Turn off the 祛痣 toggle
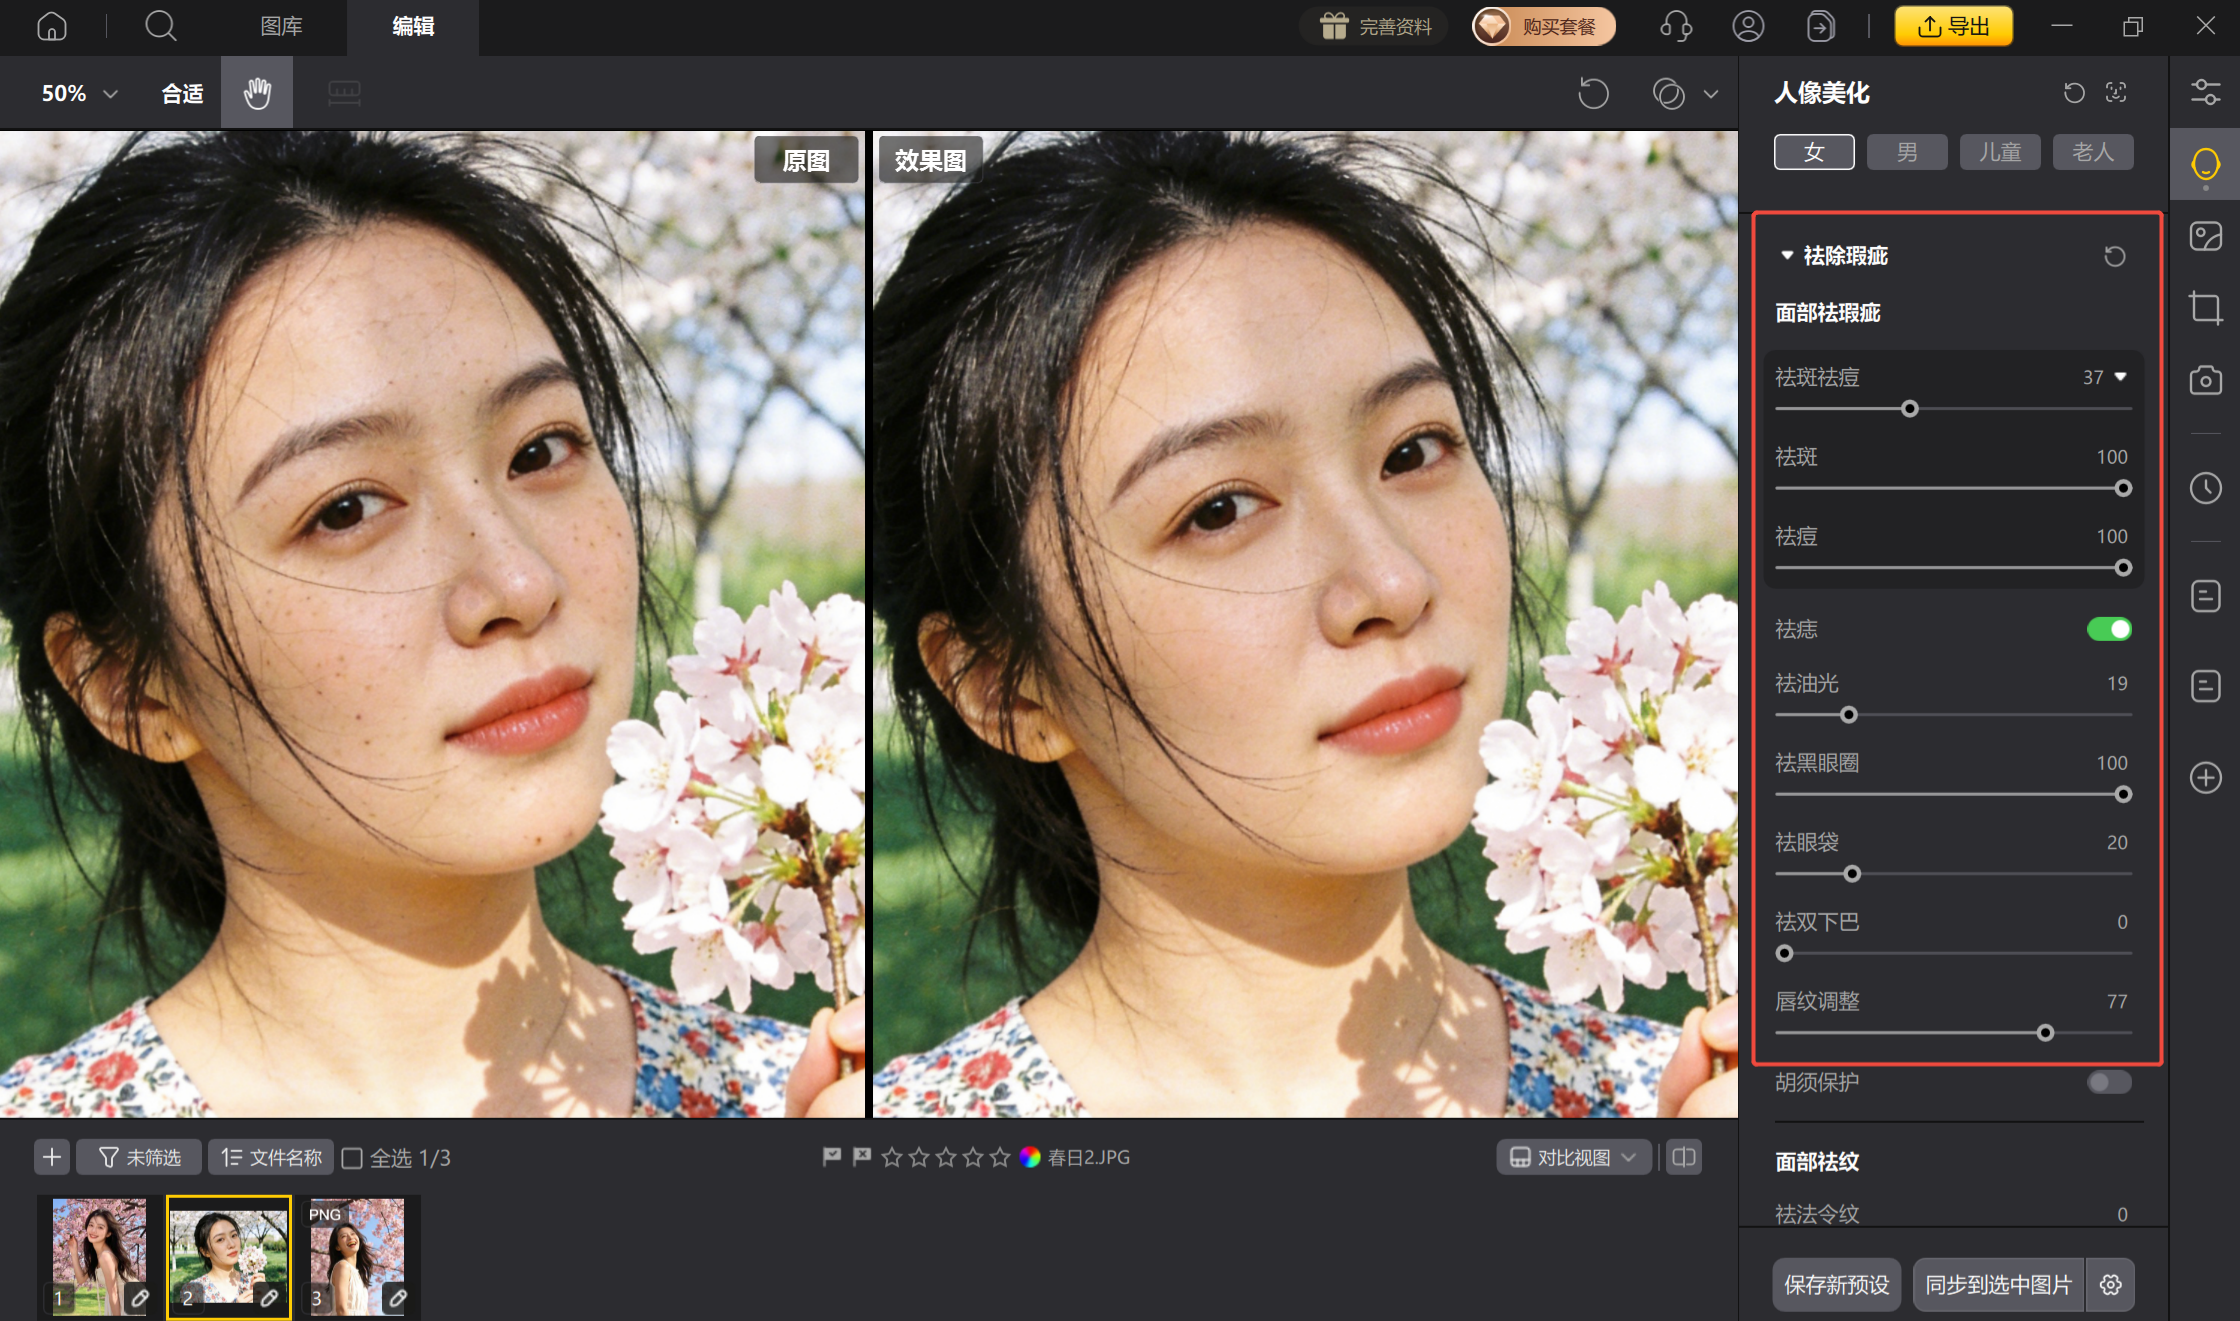This screenshot has height=1321, width=2240. (2109, 629)
